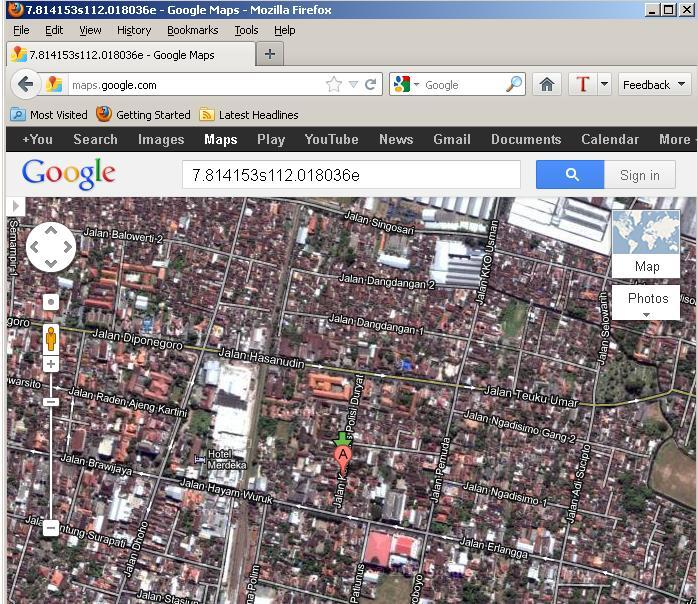
Task: Zoom out with the minus button
Action: click(51, 528)
